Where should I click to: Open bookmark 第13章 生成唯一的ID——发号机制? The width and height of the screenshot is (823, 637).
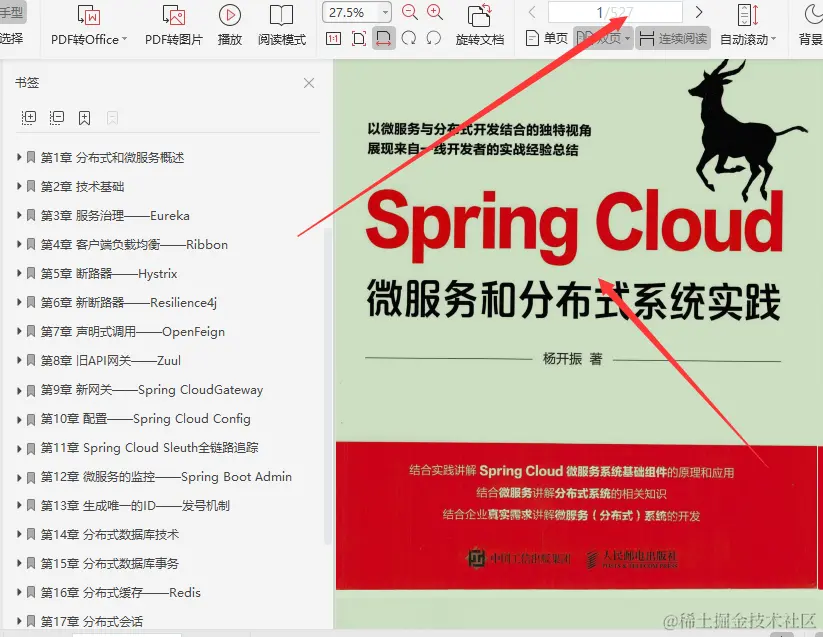coord(135,506)
